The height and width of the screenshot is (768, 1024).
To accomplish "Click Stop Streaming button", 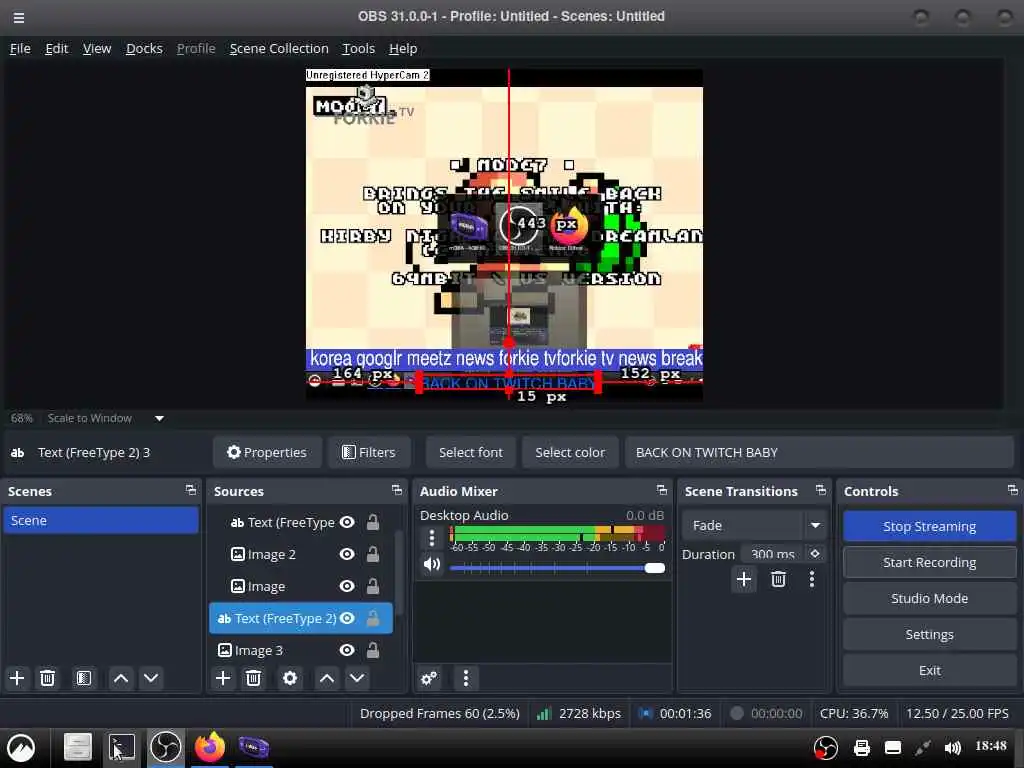I will pos(929,526).
